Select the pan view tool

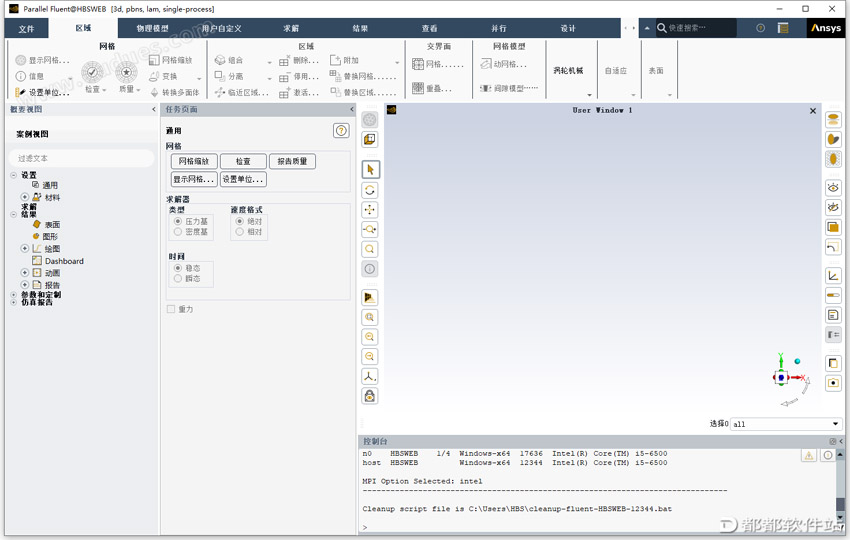click(370, 210)
